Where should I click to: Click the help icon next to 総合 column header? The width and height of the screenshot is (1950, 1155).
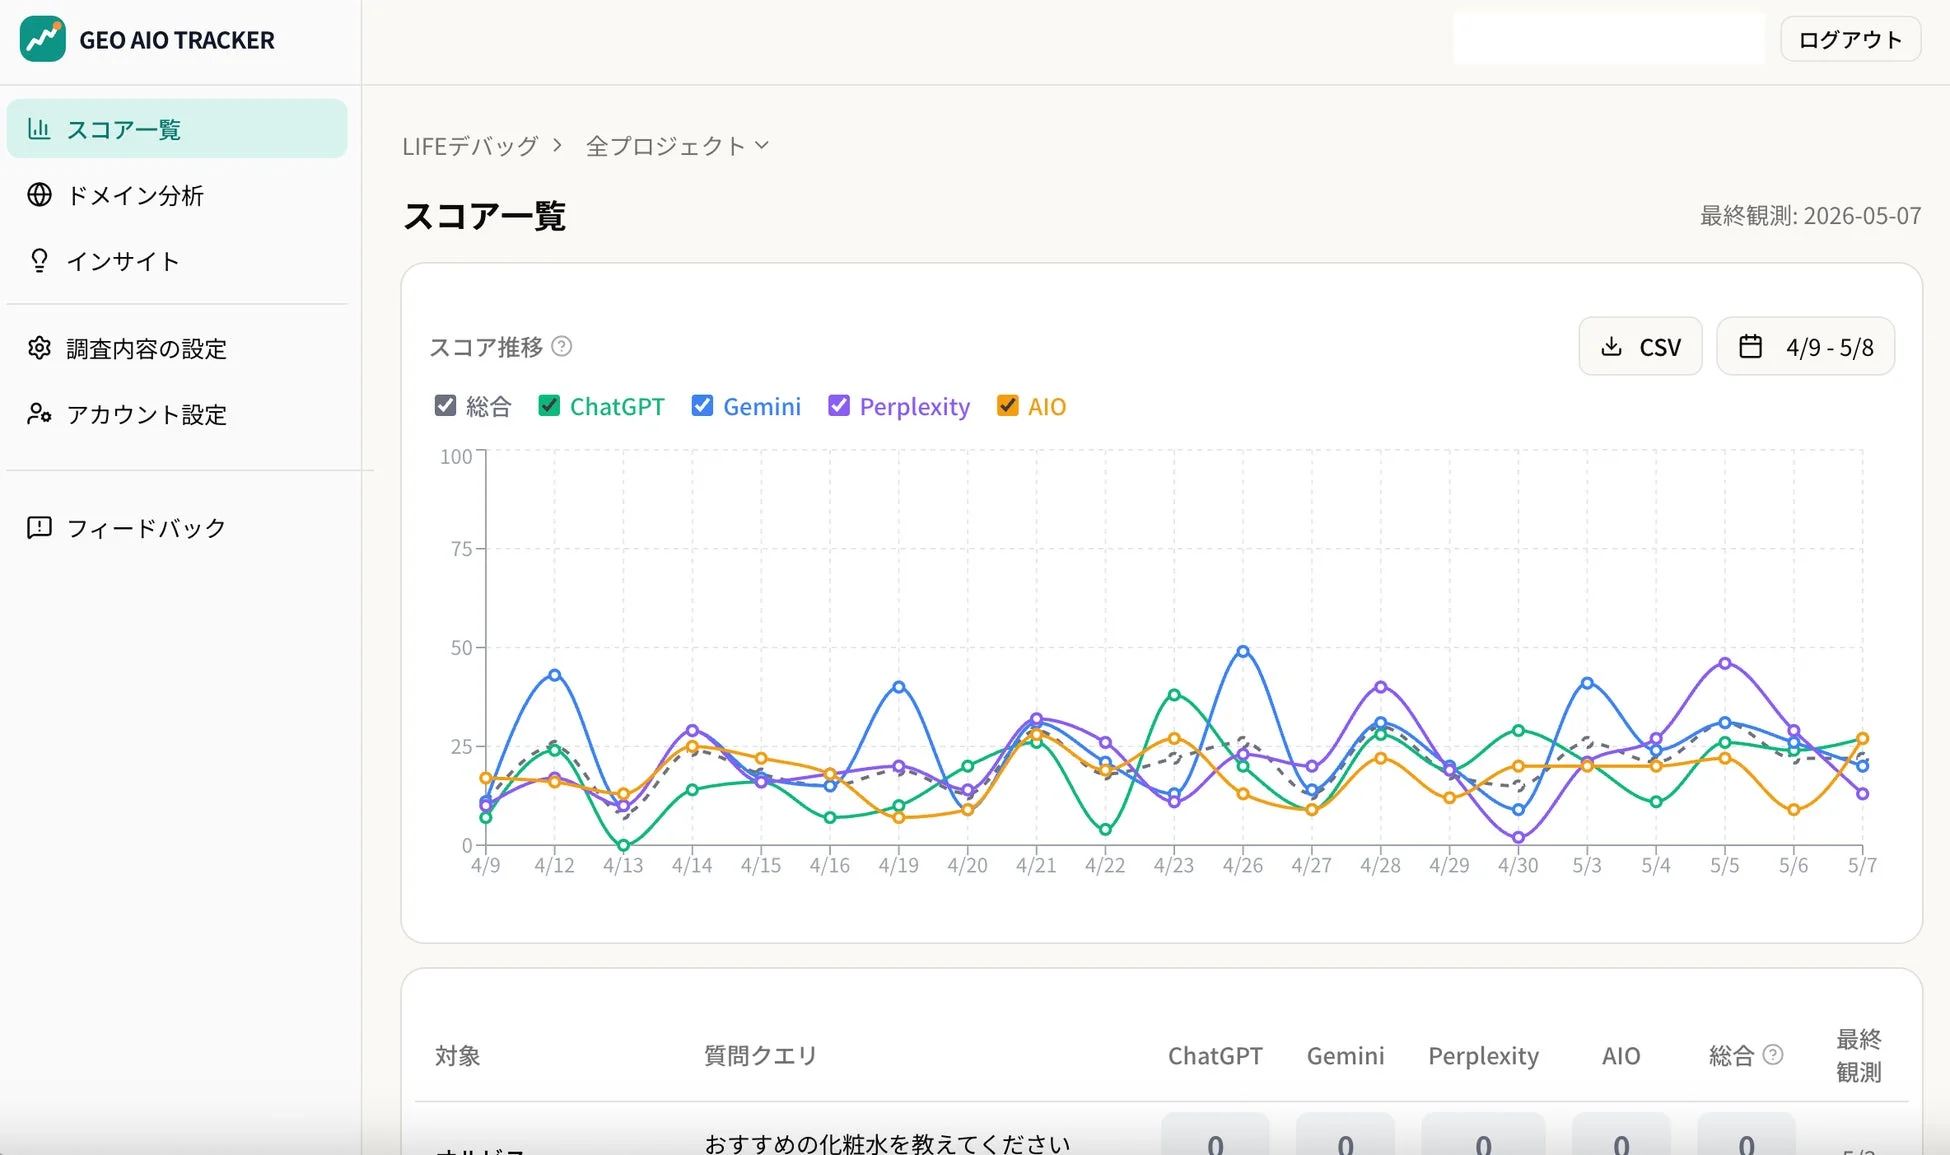pos(1773,1055)
